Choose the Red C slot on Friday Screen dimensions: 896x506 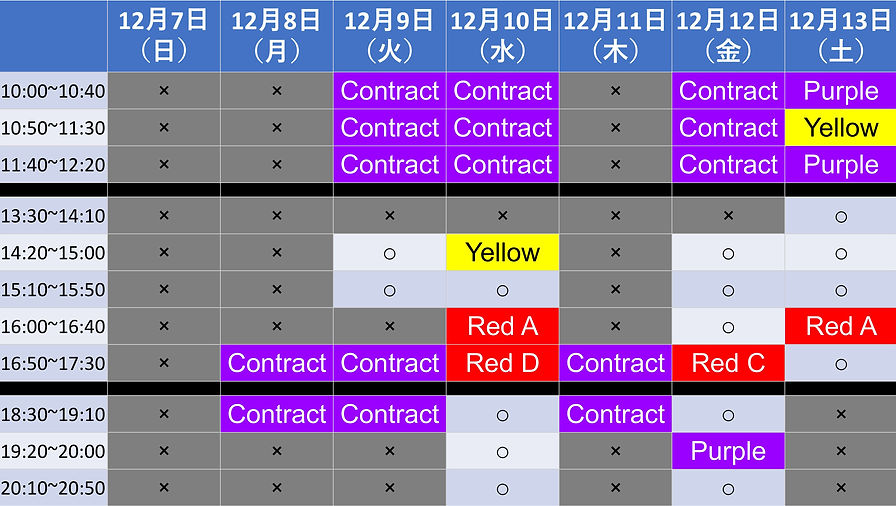(x=728, y=363)
